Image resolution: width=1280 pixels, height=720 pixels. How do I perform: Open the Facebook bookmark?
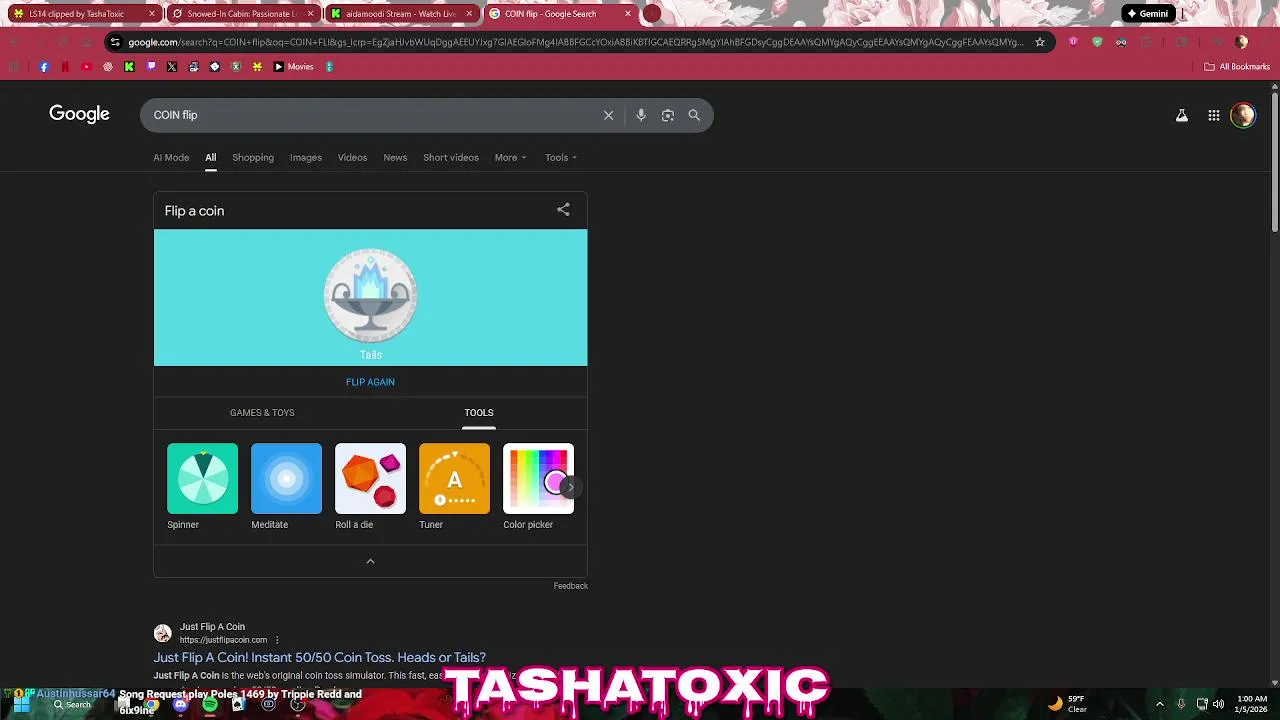(44, 67)
